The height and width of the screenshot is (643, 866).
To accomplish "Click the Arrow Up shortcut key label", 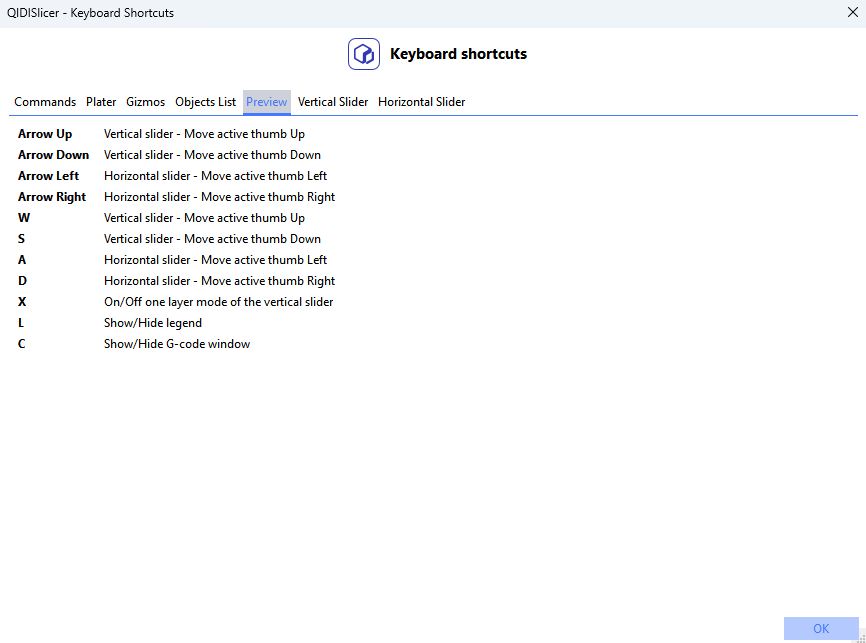I will click(45, 134).
